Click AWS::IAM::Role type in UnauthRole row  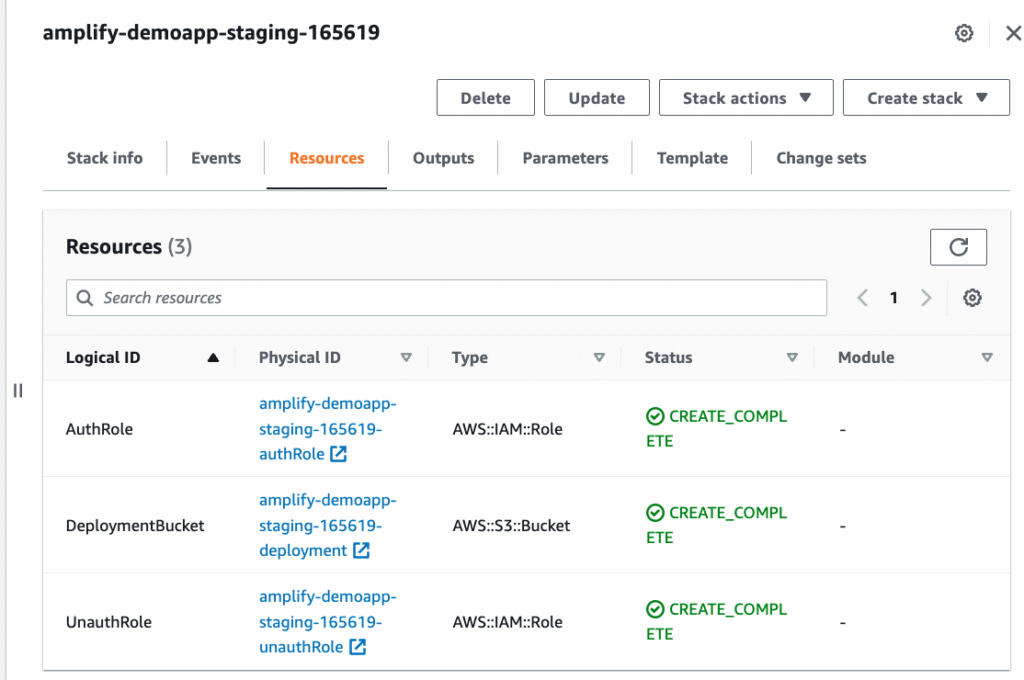point(507,623)
